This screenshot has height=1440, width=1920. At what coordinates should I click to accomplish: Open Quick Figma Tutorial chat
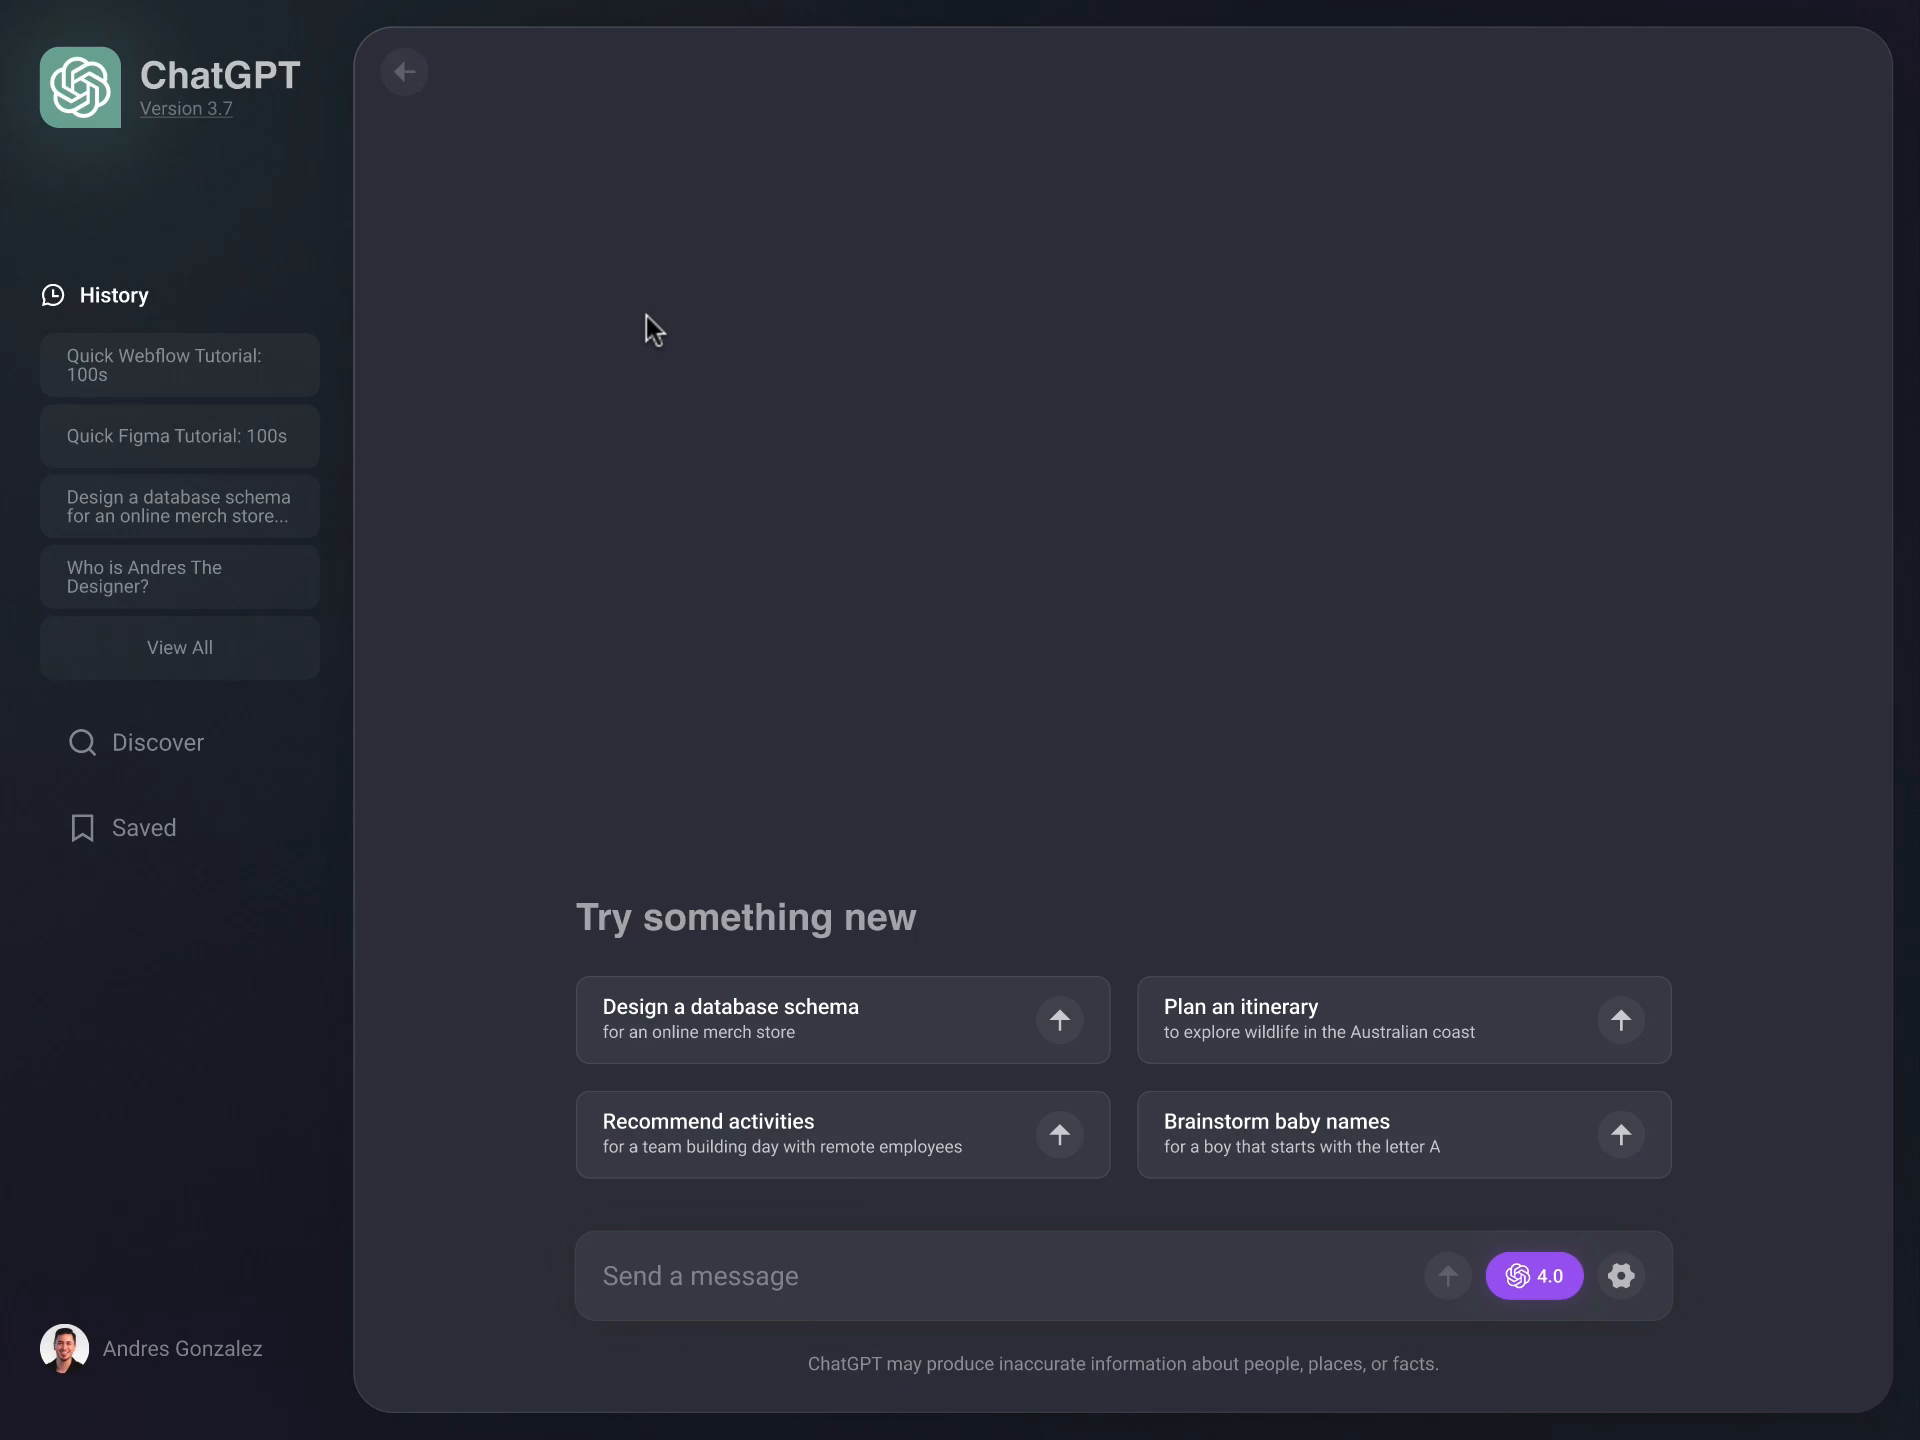180,436
